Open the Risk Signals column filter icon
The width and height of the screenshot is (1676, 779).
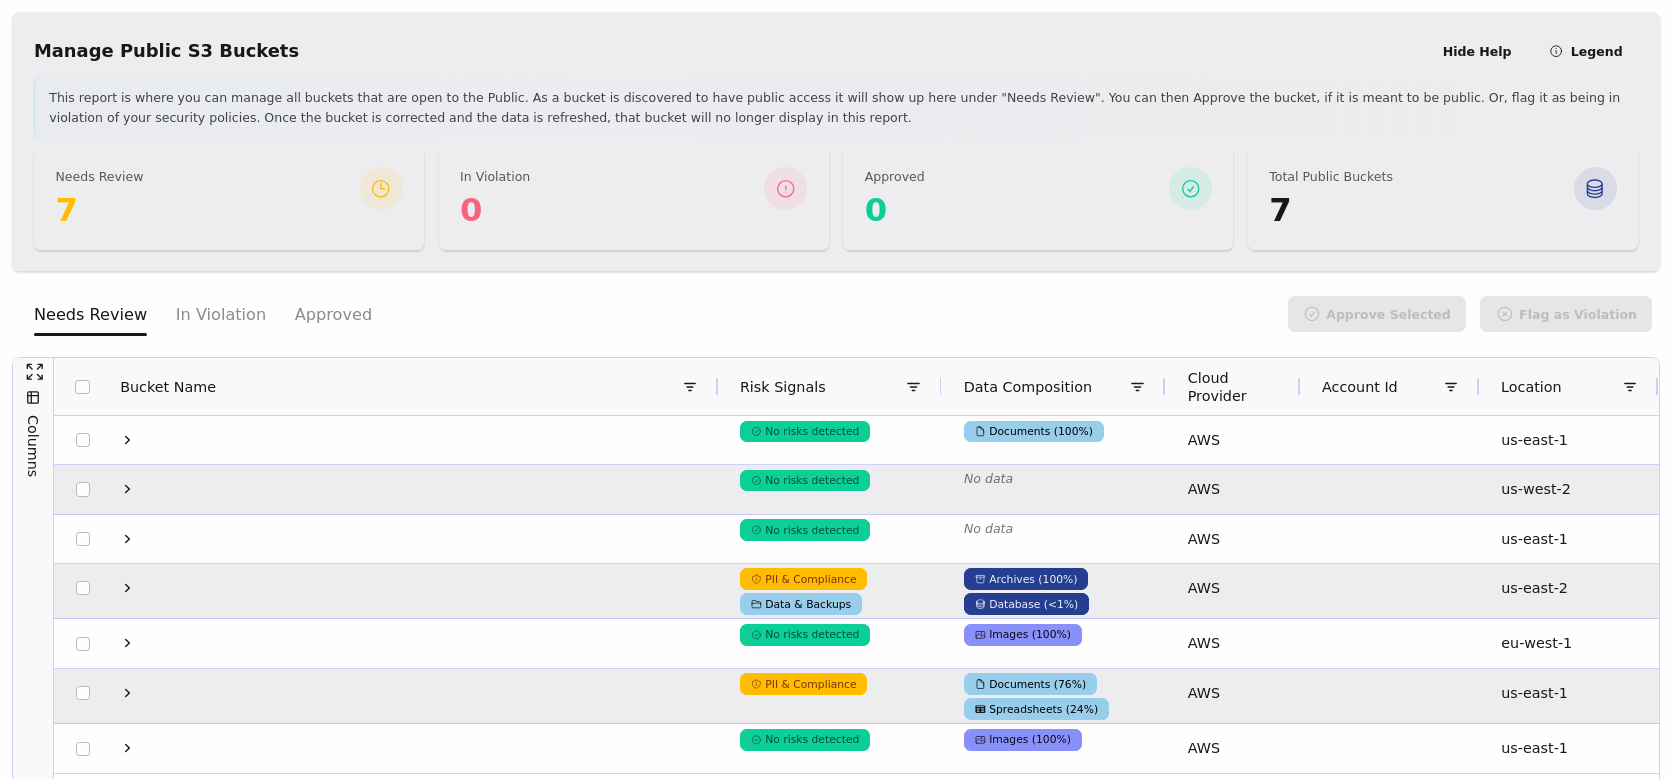point(913,387)
